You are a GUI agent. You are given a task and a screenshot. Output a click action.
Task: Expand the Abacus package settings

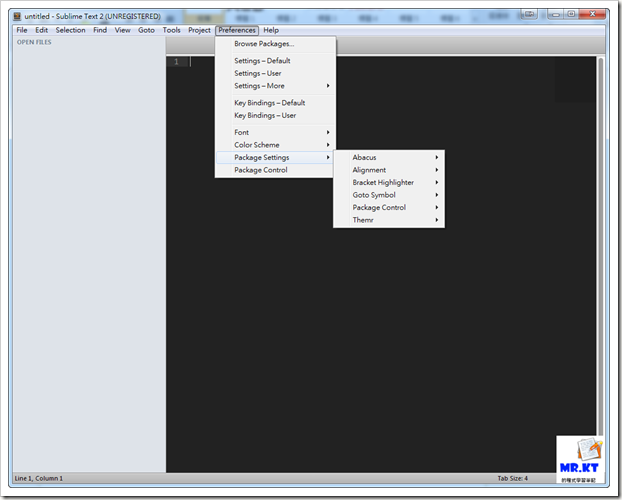click(x=389, y=158)
